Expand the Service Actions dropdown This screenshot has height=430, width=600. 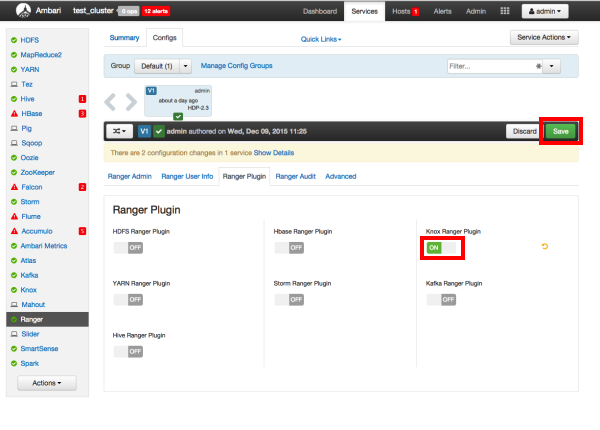click(544, 37)
